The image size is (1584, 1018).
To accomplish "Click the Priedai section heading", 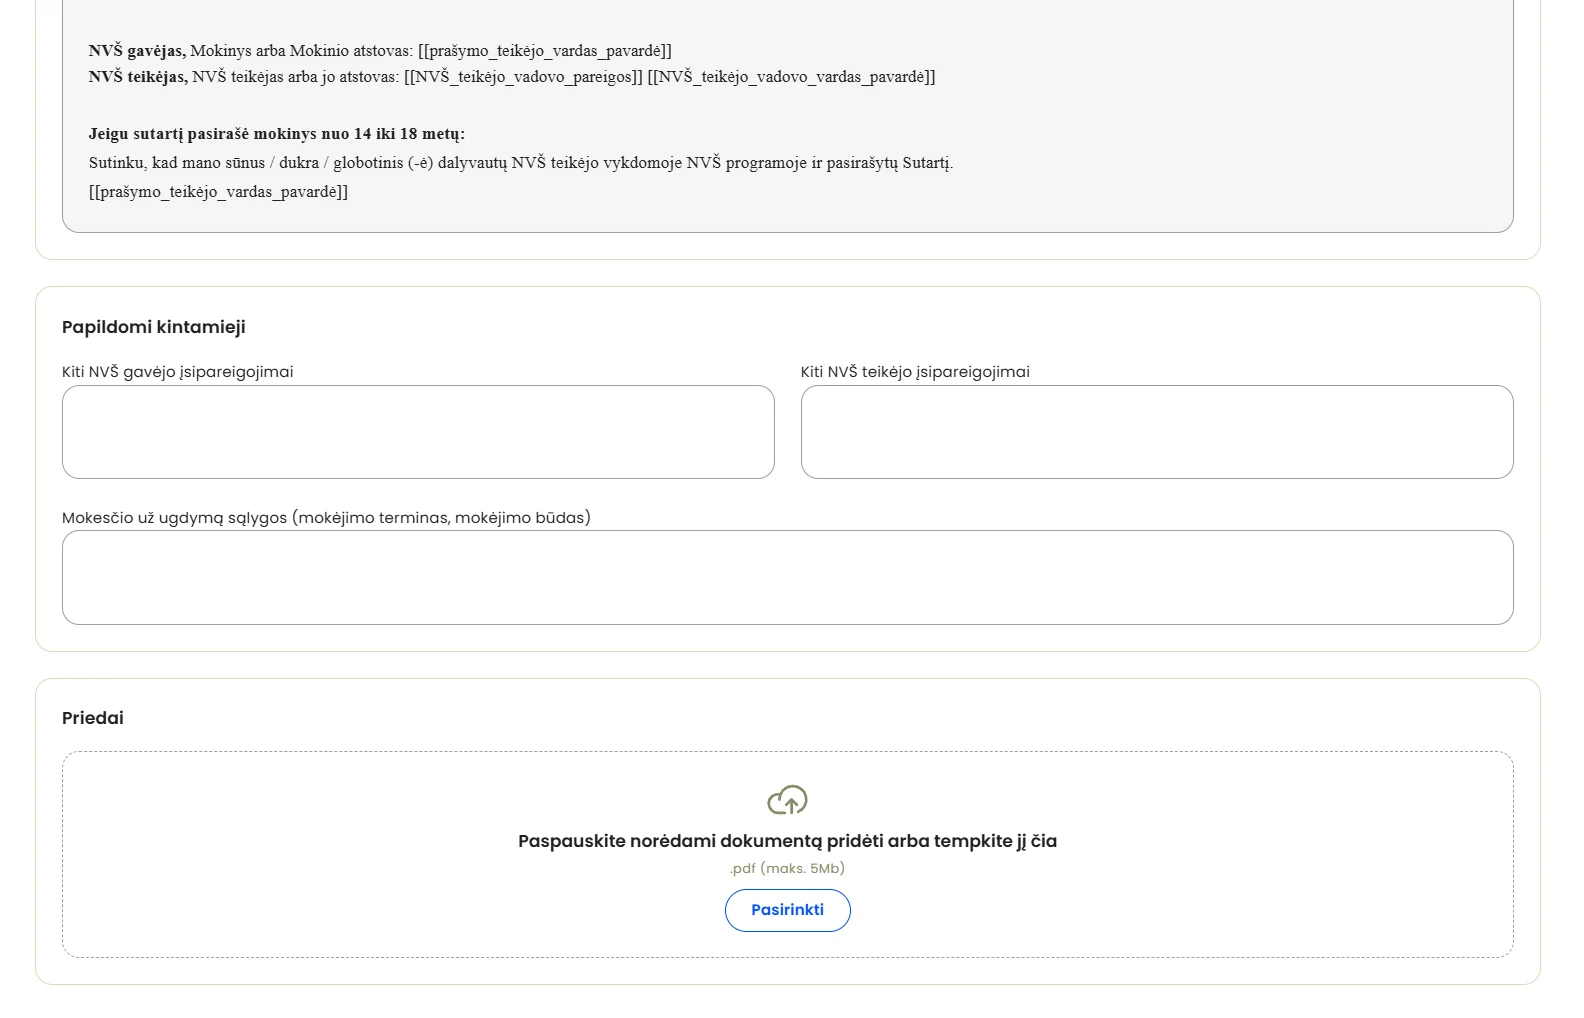I will tap(93, 718).
